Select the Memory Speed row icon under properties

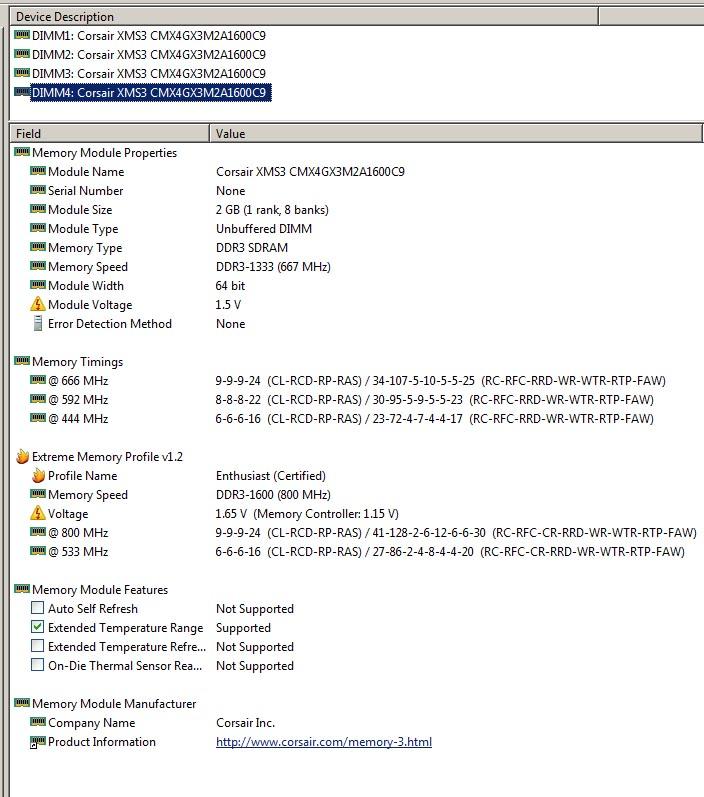pos(38,265)
